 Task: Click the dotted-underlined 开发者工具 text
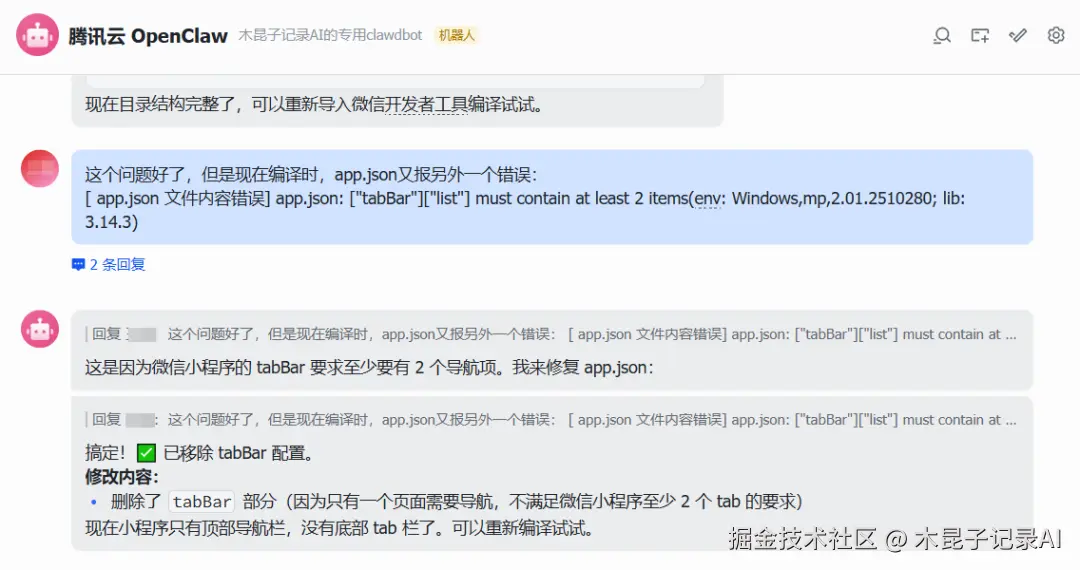(x=426, y=105)
